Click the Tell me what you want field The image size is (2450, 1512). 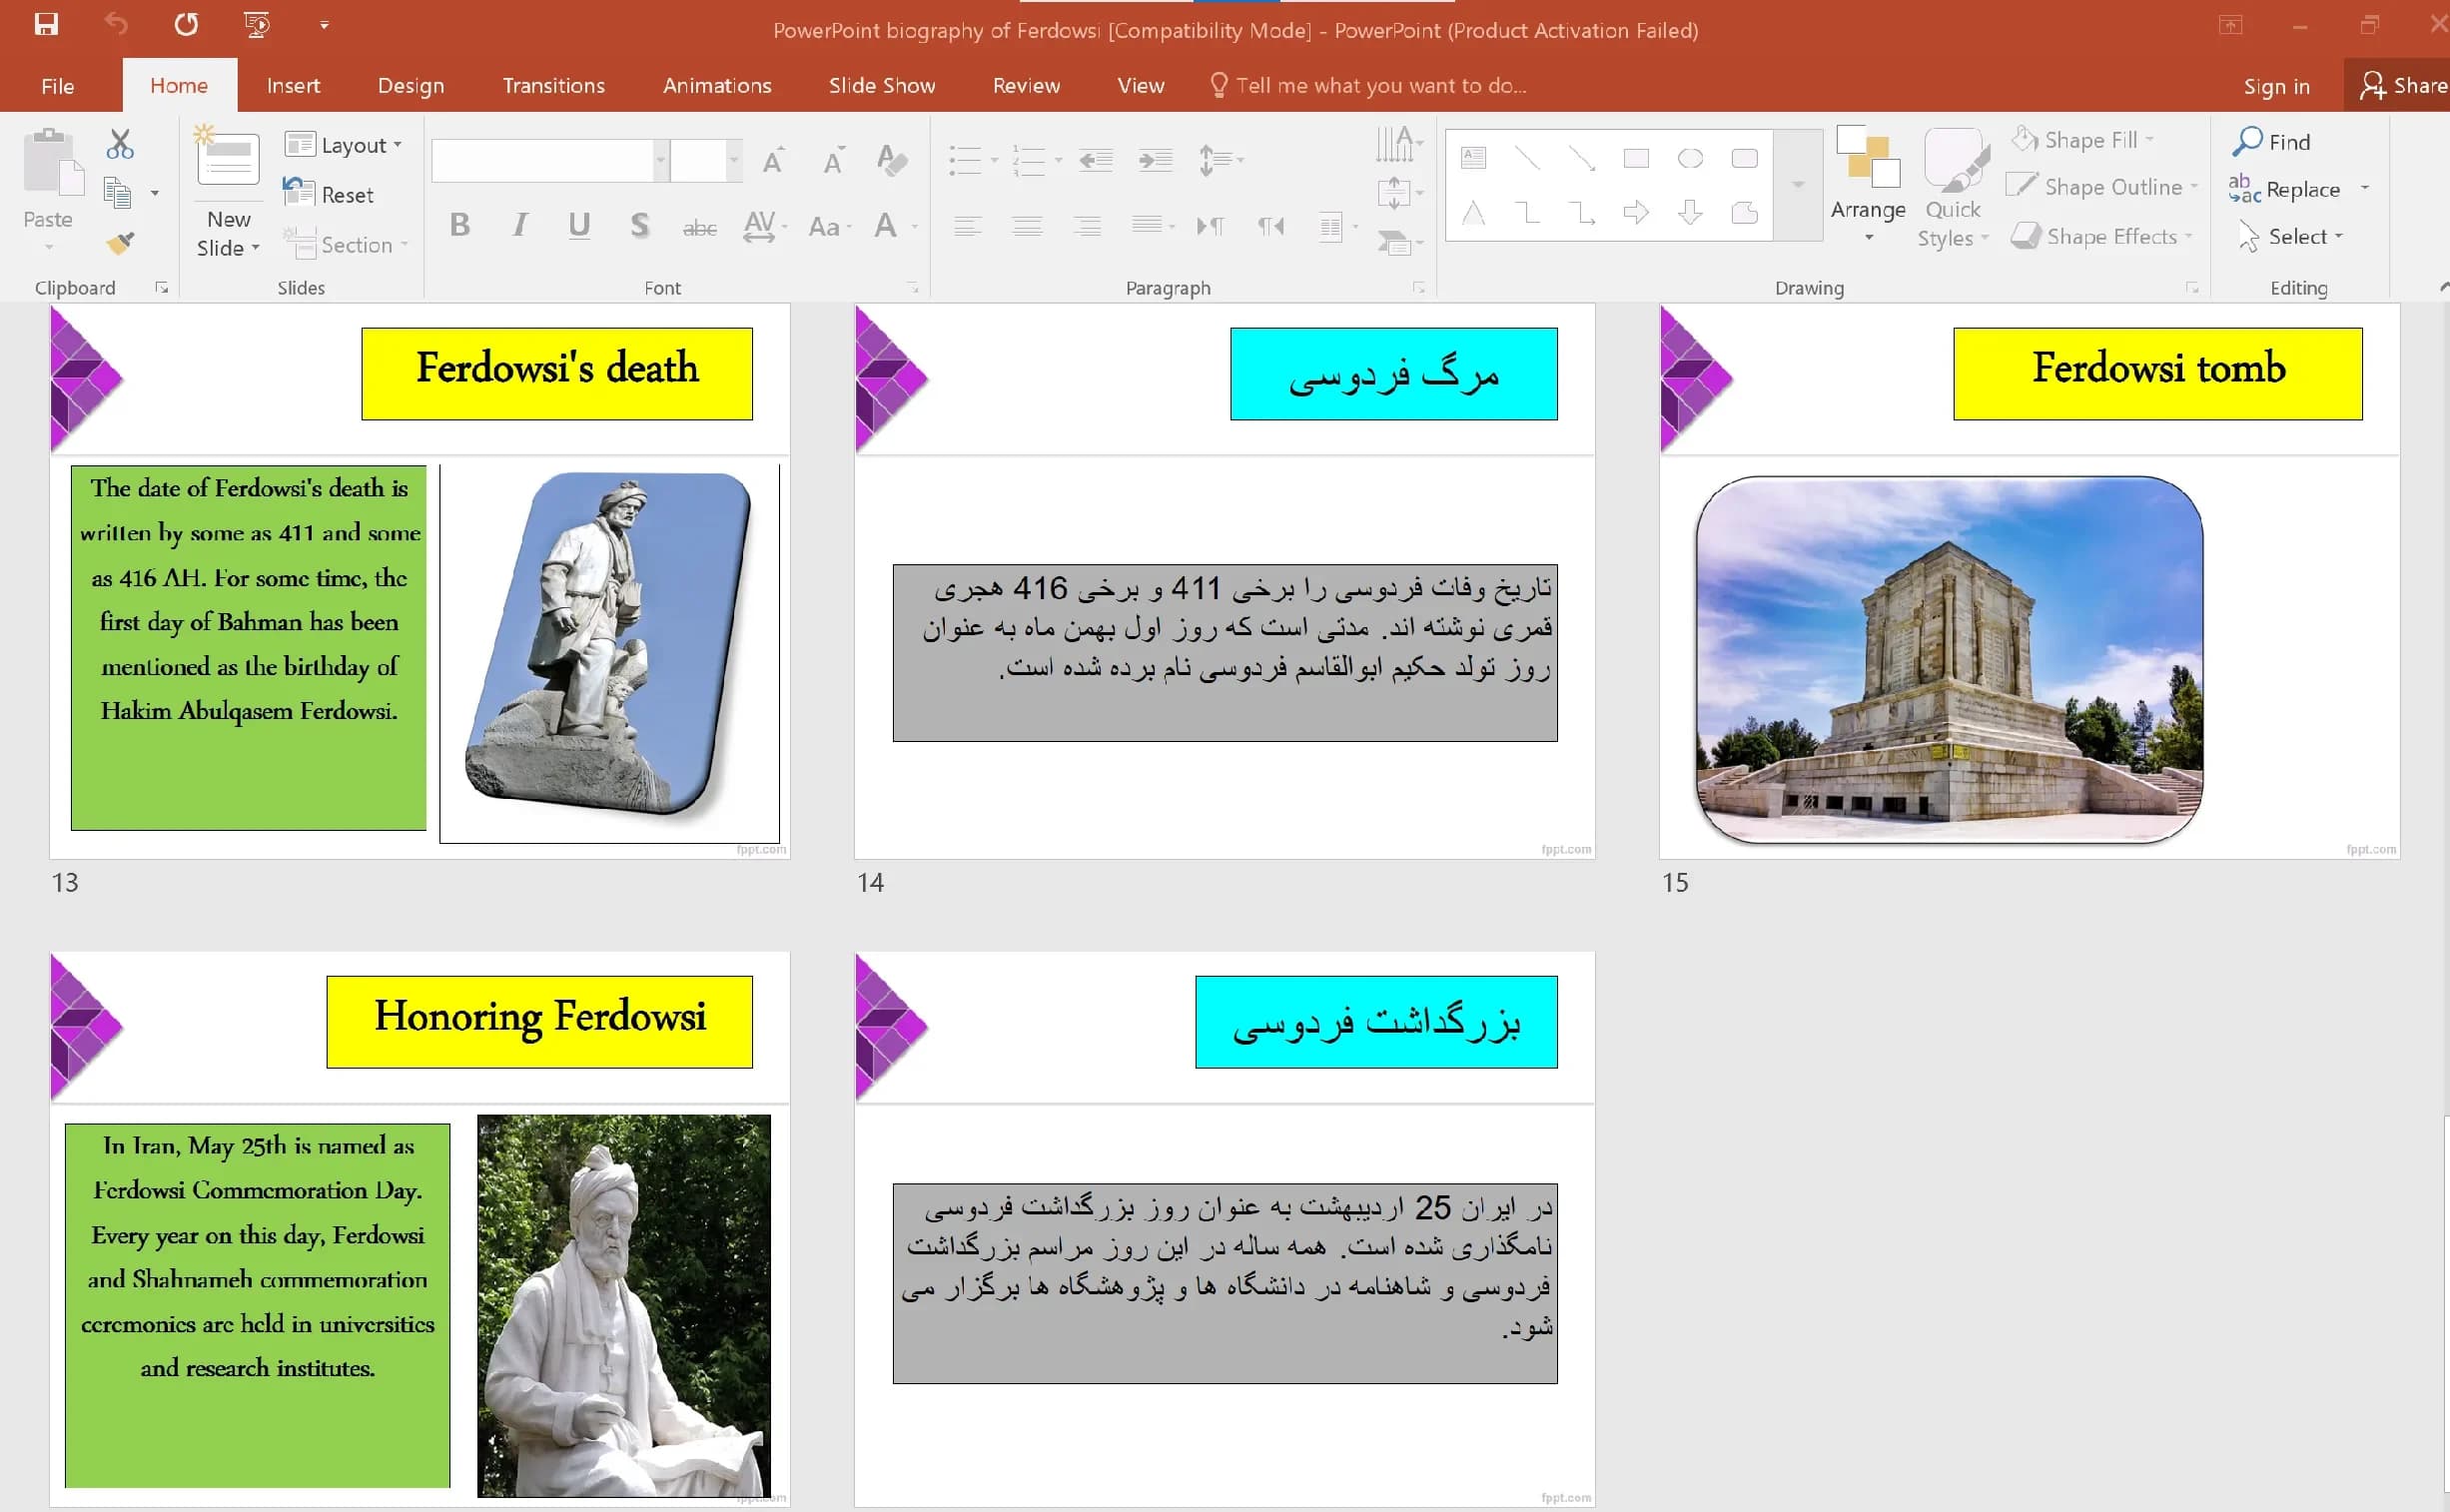(1381, 85)
